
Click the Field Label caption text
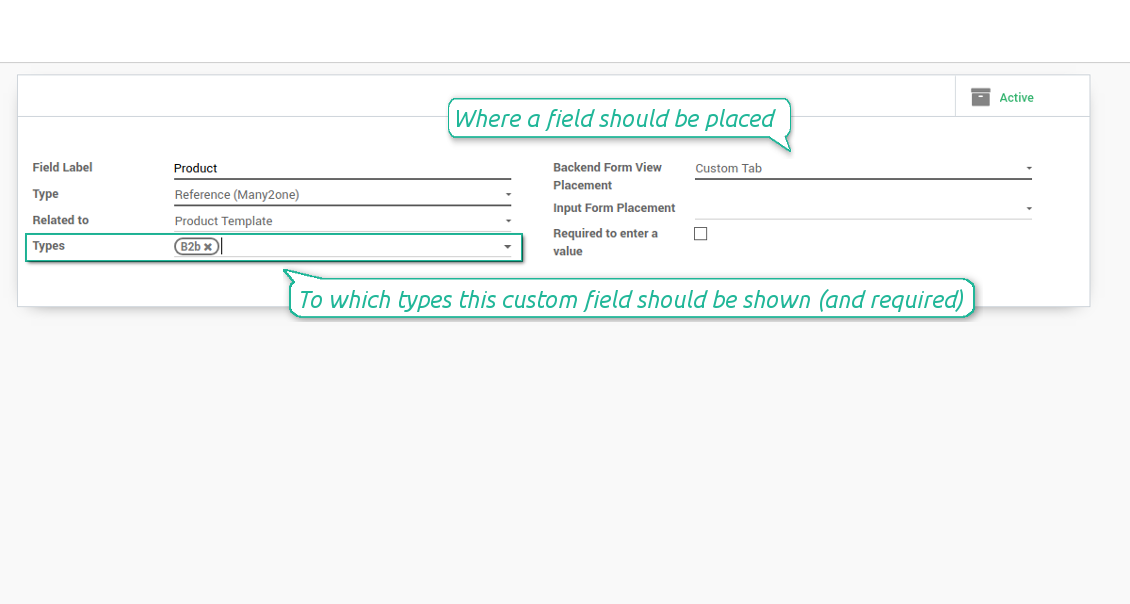click(62, 168)
